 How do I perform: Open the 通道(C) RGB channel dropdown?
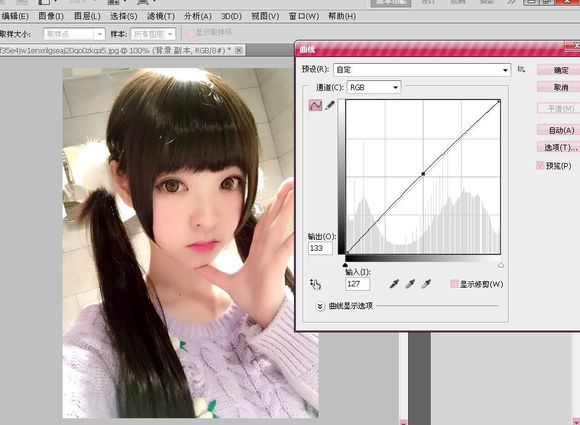[374, 87]
